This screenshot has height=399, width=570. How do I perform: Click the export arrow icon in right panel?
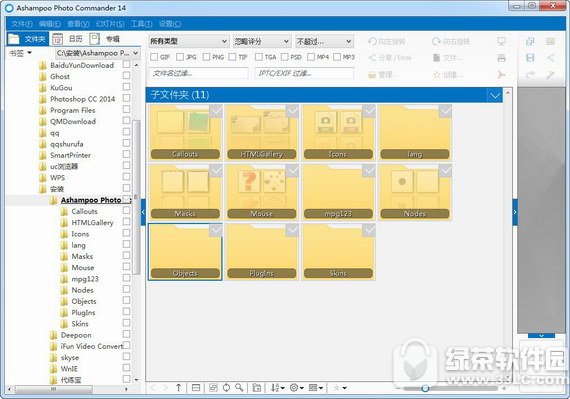530,74
